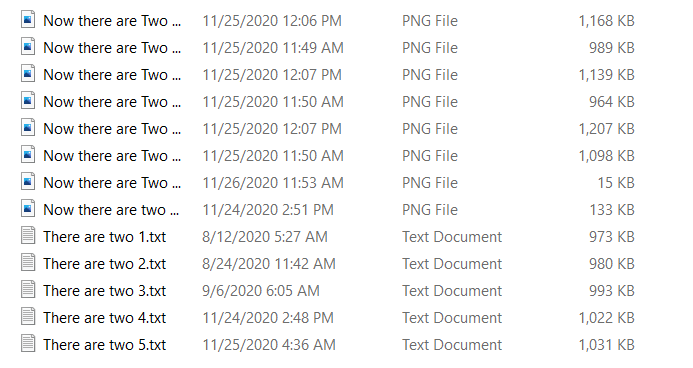Select the 1,031 KB size entry
The width and height of the screenshot is (693, 368).
[606, 345]
